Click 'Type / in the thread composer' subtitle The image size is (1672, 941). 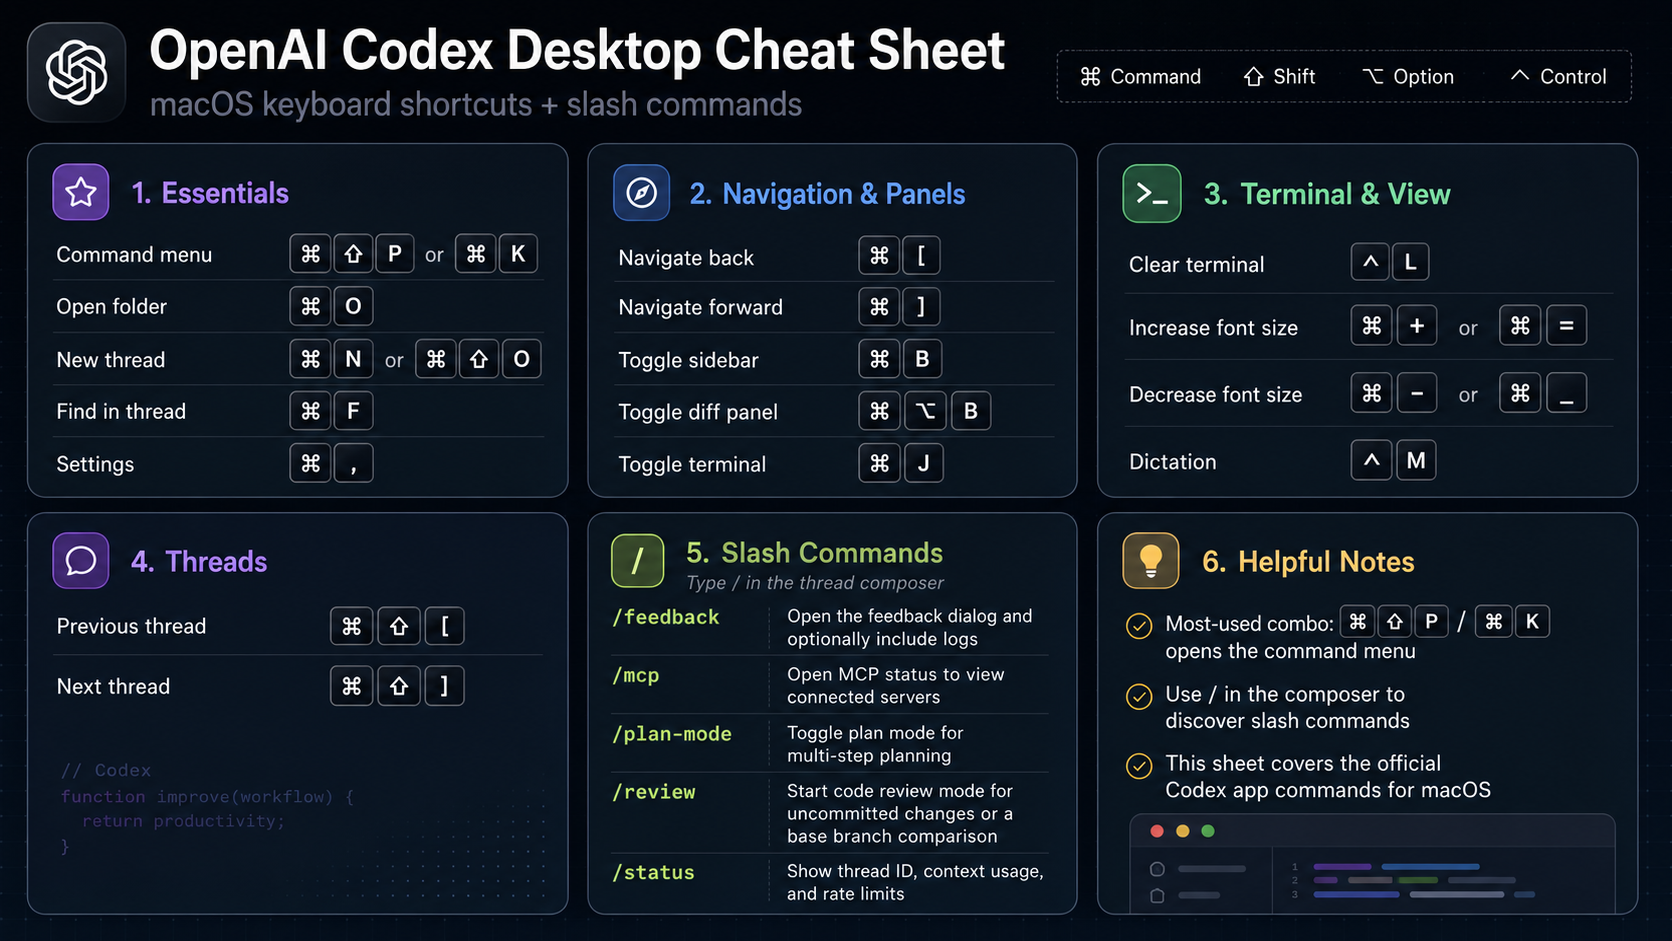815,582
